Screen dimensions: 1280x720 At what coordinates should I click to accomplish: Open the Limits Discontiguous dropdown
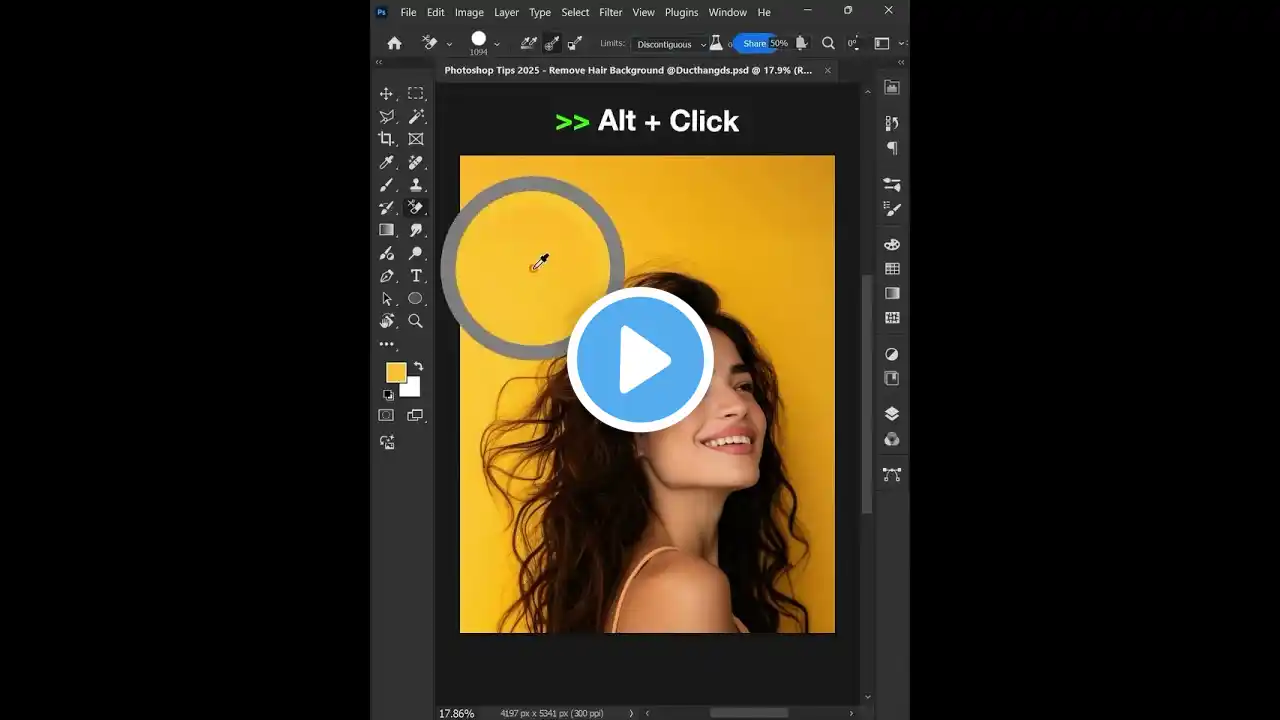(x=669, y=44)
